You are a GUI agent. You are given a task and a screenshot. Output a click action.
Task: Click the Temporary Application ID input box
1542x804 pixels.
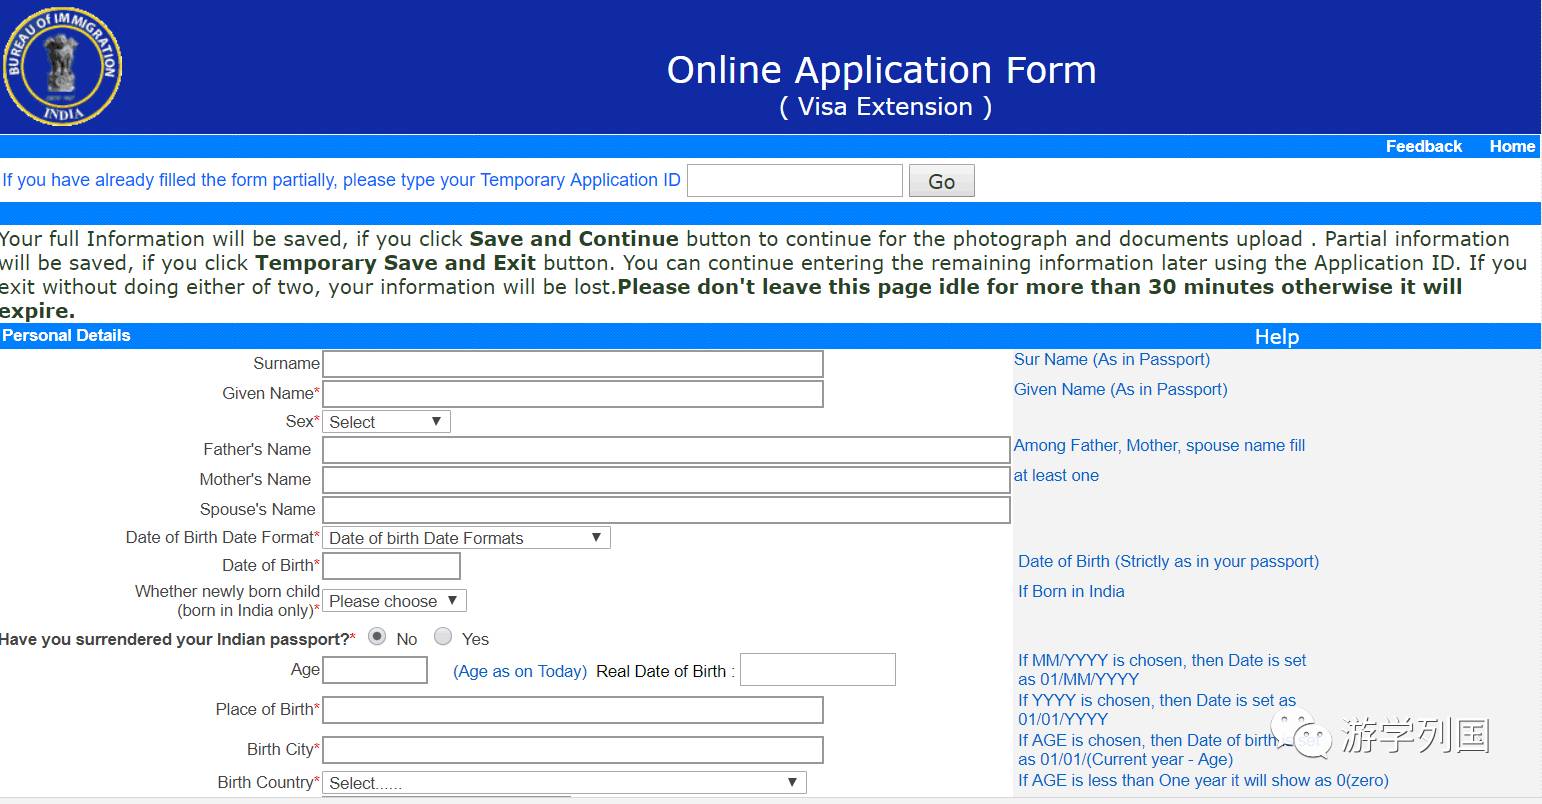click(795, 181)
